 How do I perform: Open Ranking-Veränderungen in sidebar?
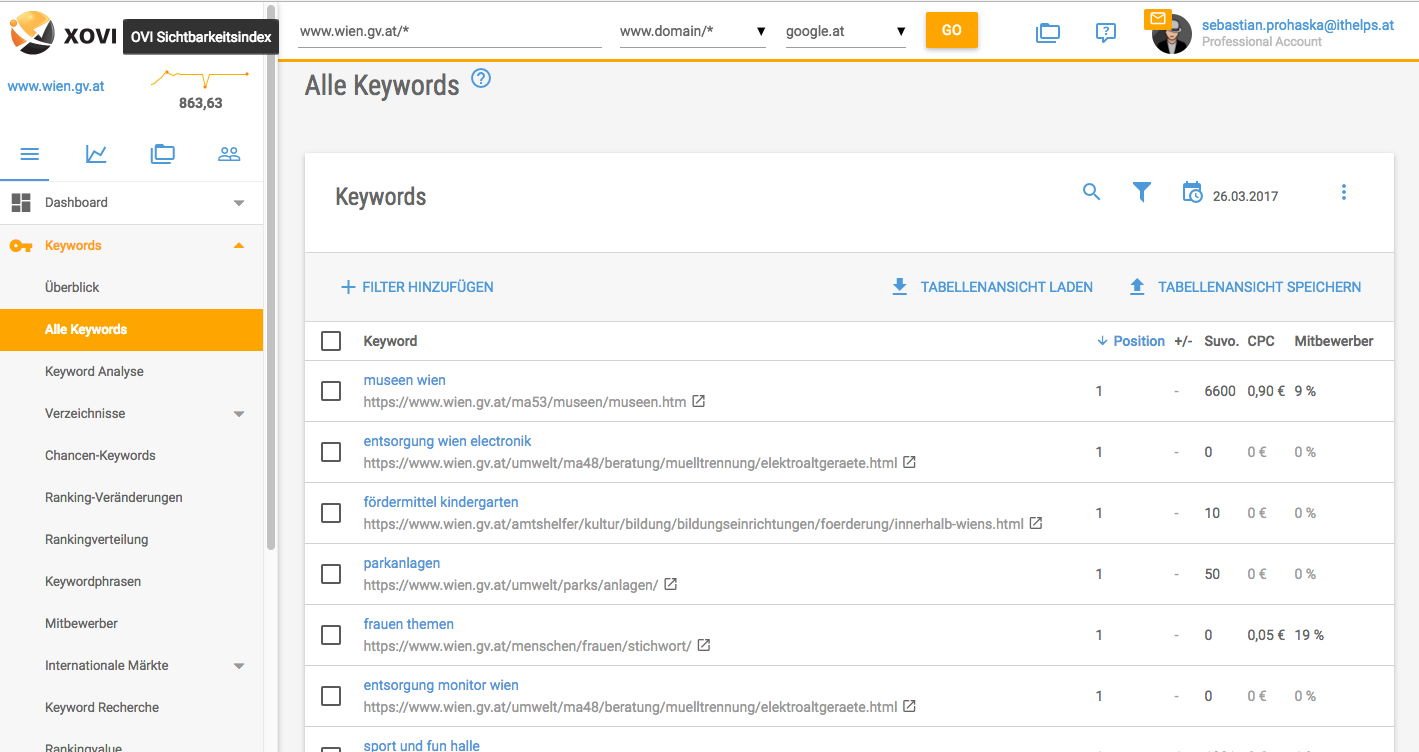coord(114,498)
